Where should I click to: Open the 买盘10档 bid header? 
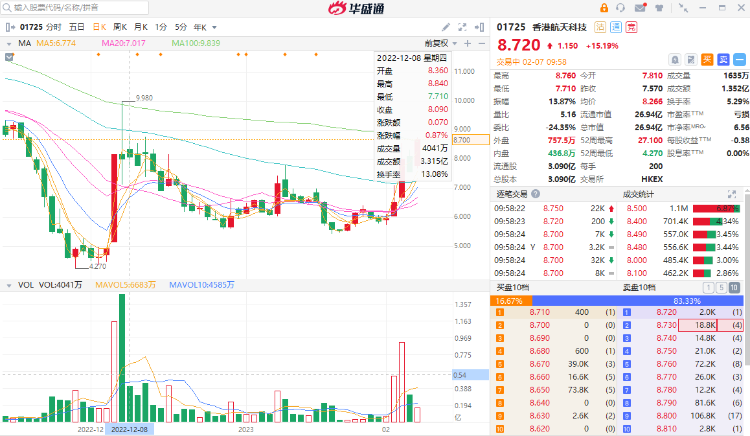[x=512, y=288]
